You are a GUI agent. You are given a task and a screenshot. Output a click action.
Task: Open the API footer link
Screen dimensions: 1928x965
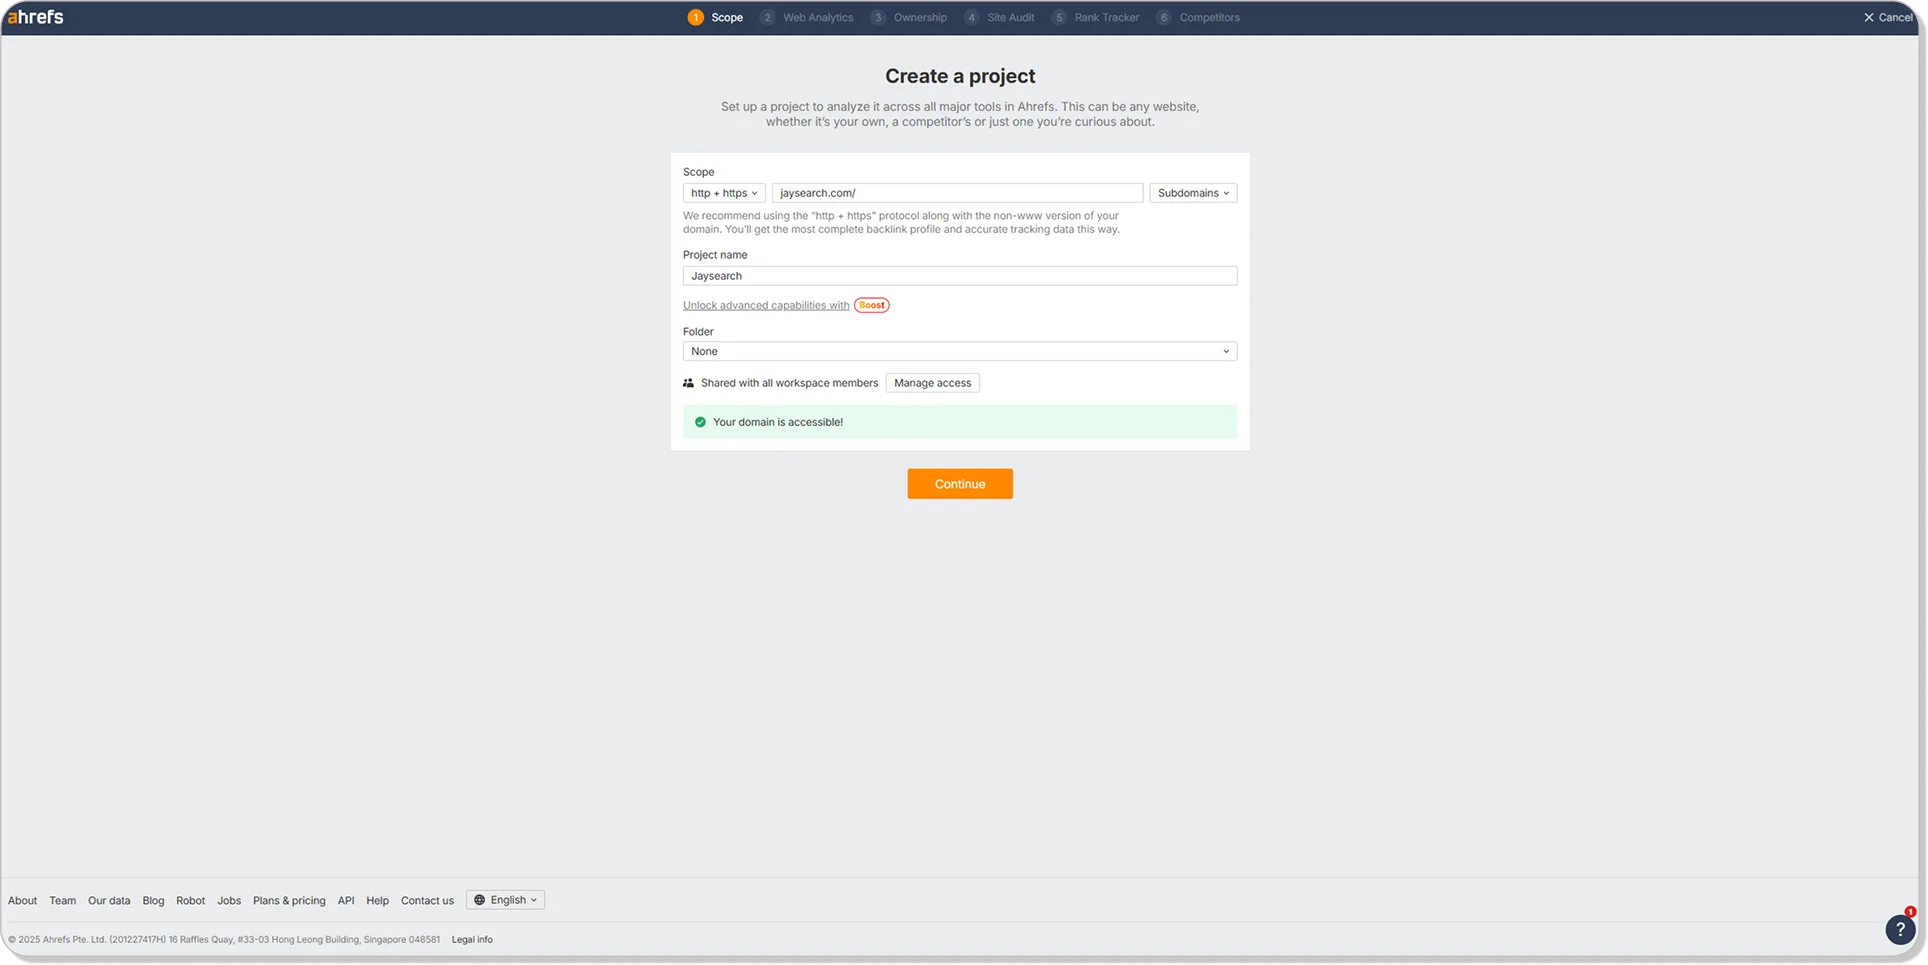click(346, 901)
